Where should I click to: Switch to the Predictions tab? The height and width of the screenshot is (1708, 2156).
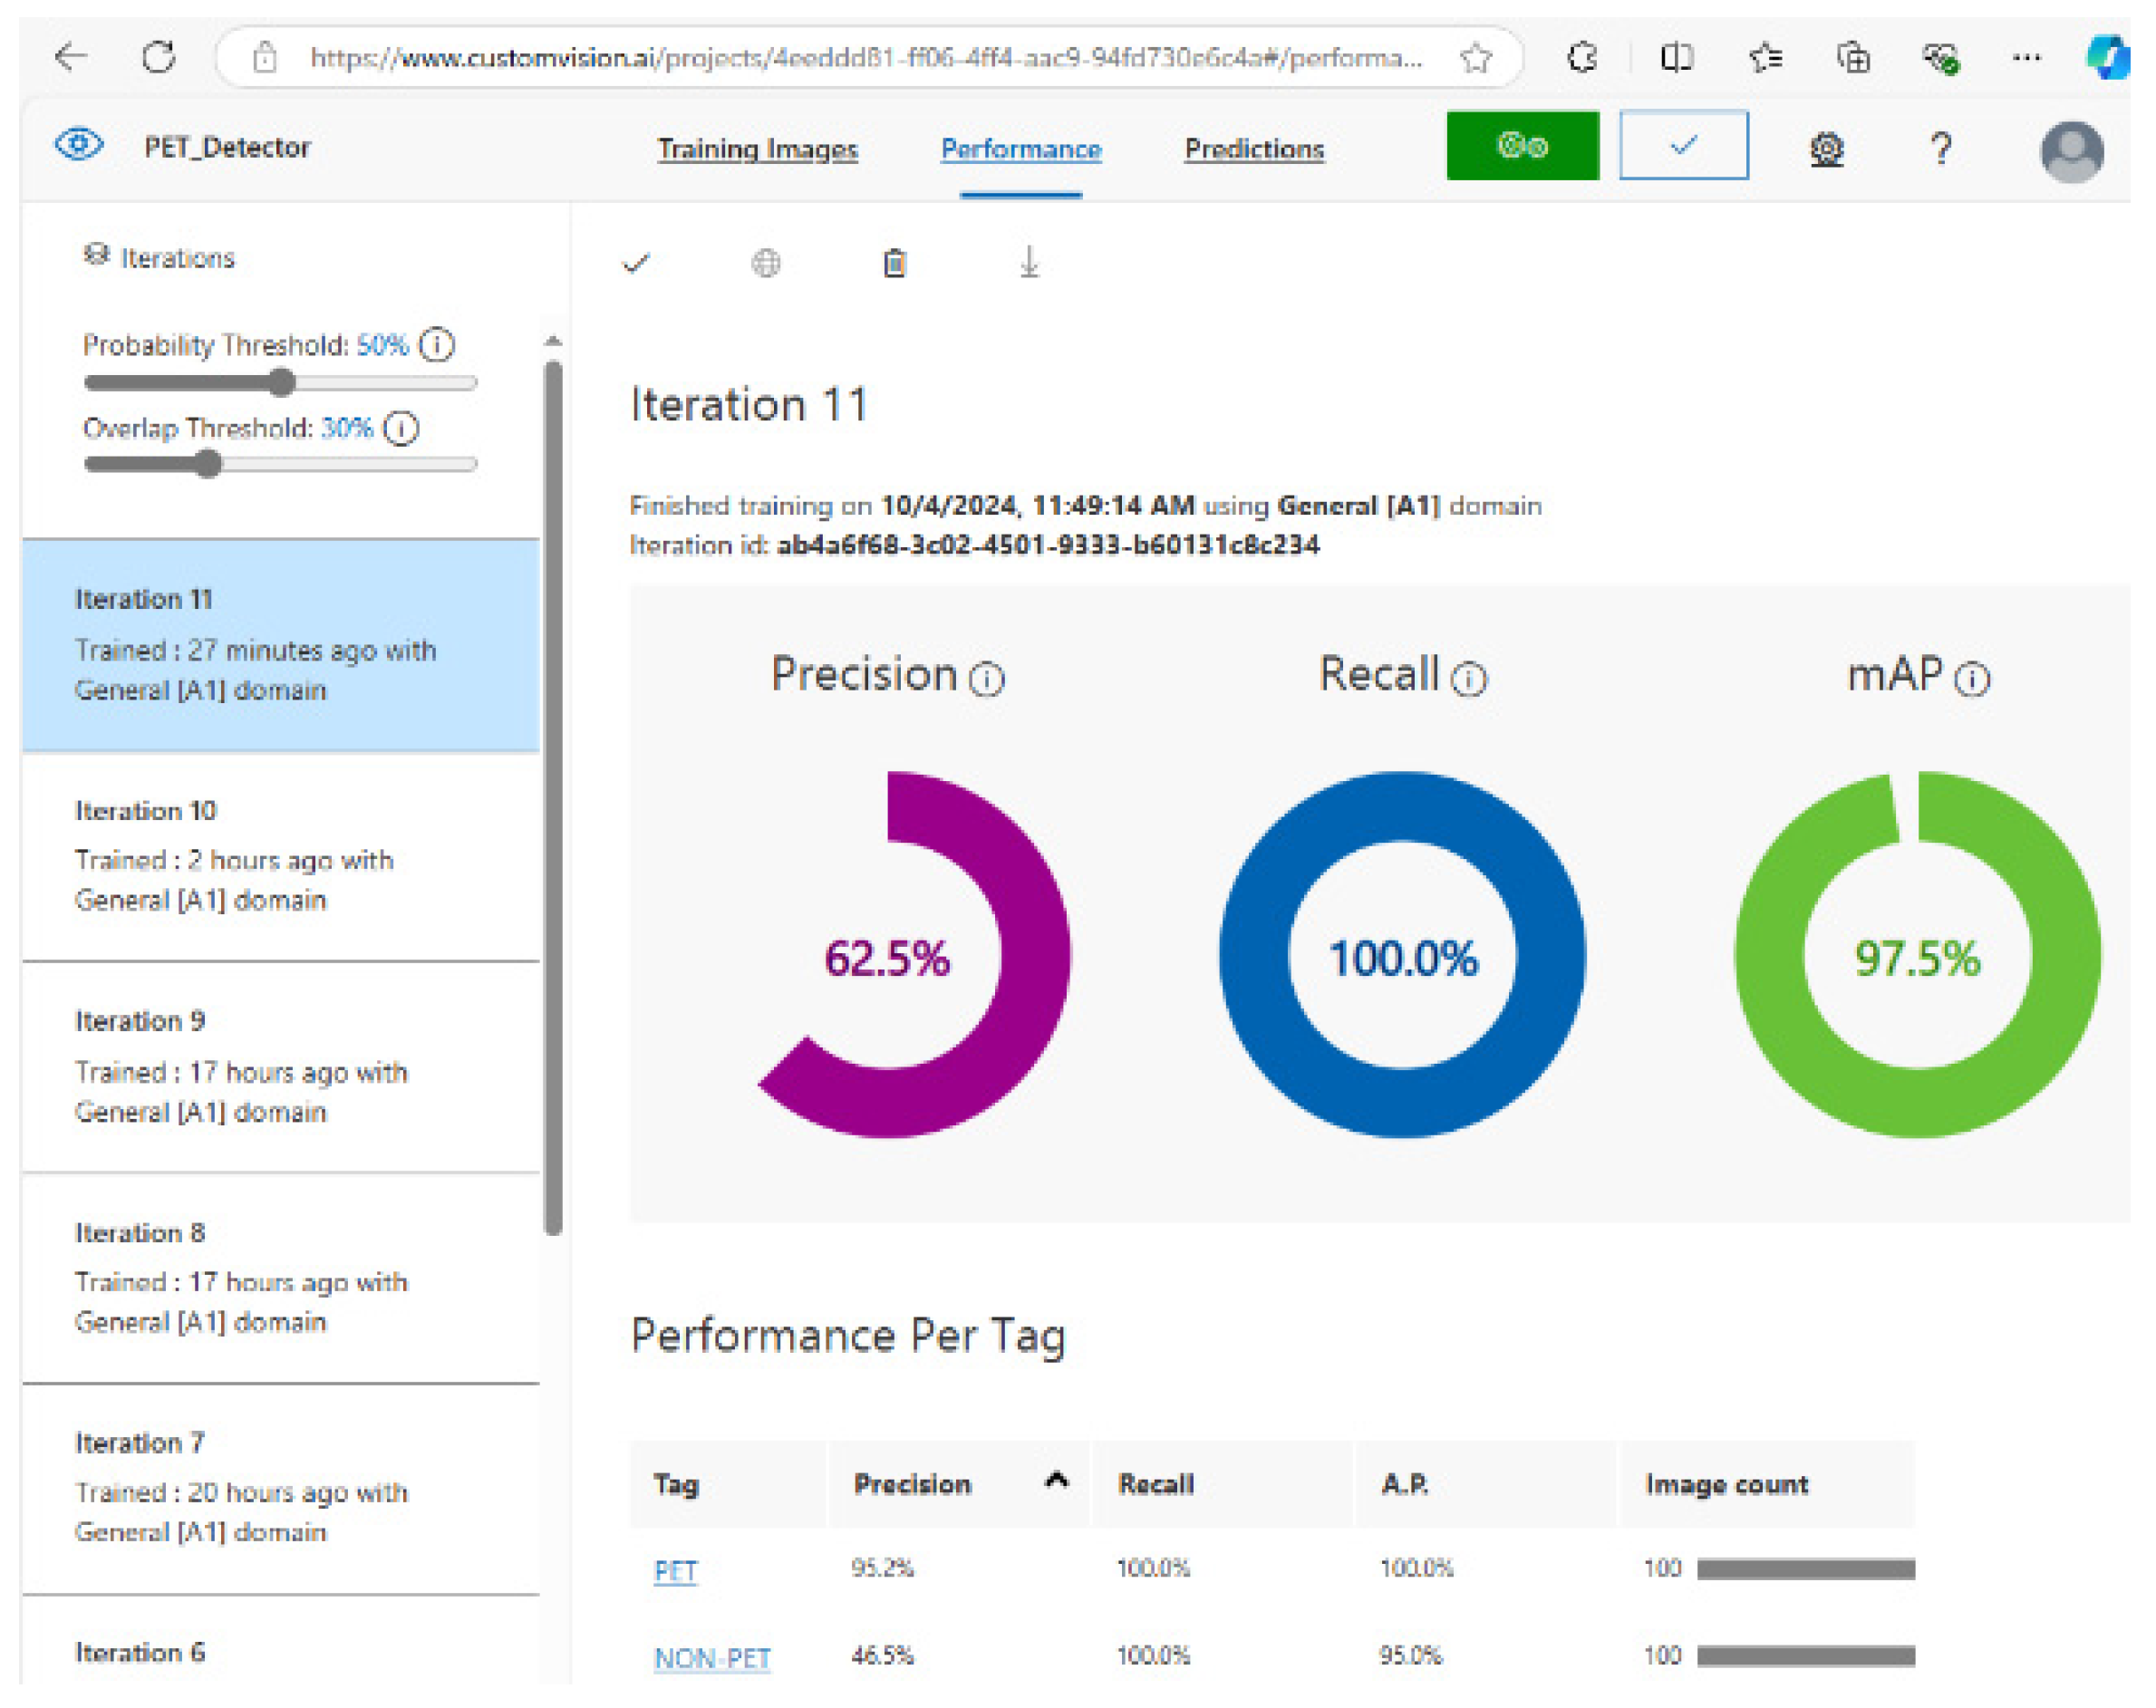tap(1254, 149)
